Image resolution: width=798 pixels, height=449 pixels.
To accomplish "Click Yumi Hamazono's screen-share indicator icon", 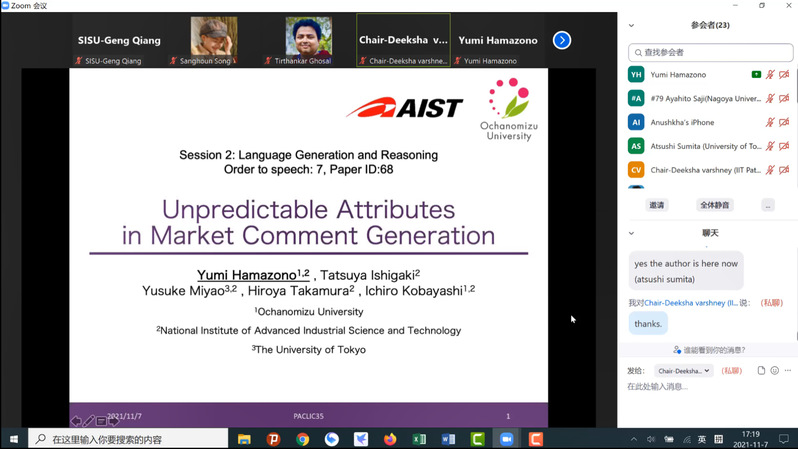I will pyautogui.click(x=756, y=75).
